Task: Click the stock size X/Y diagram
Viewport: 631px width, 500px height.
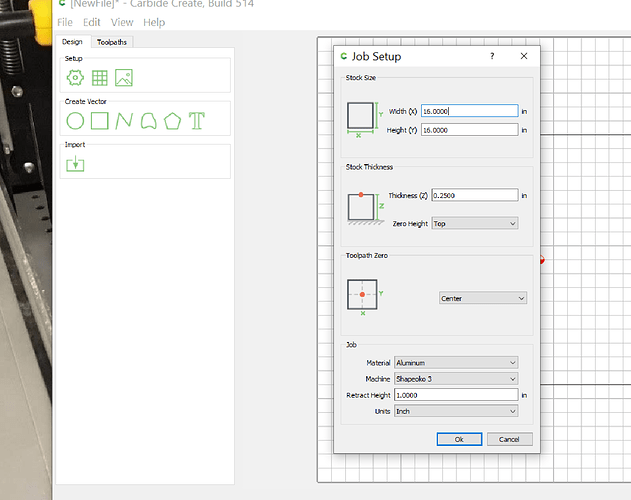Action: (x=364, y=120)
